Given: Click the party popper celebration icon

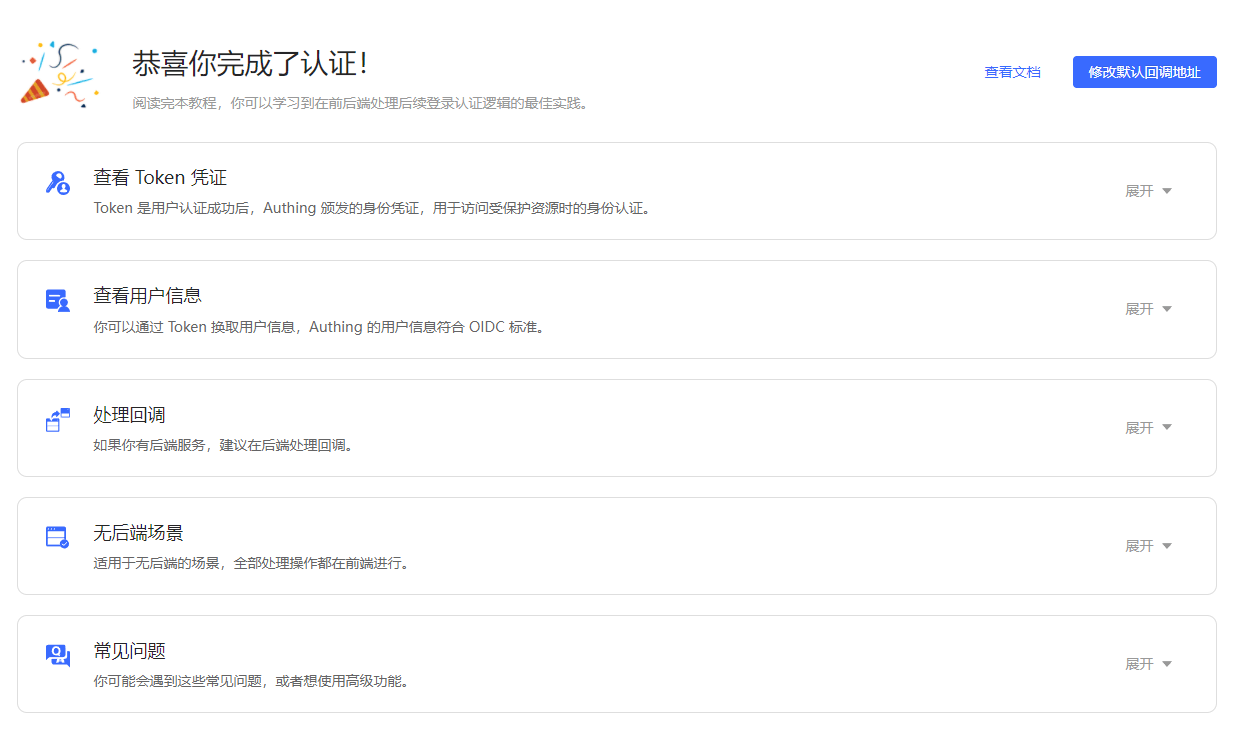Looking at the screenshot, I should pyautogui.click(x=59, y=74).
